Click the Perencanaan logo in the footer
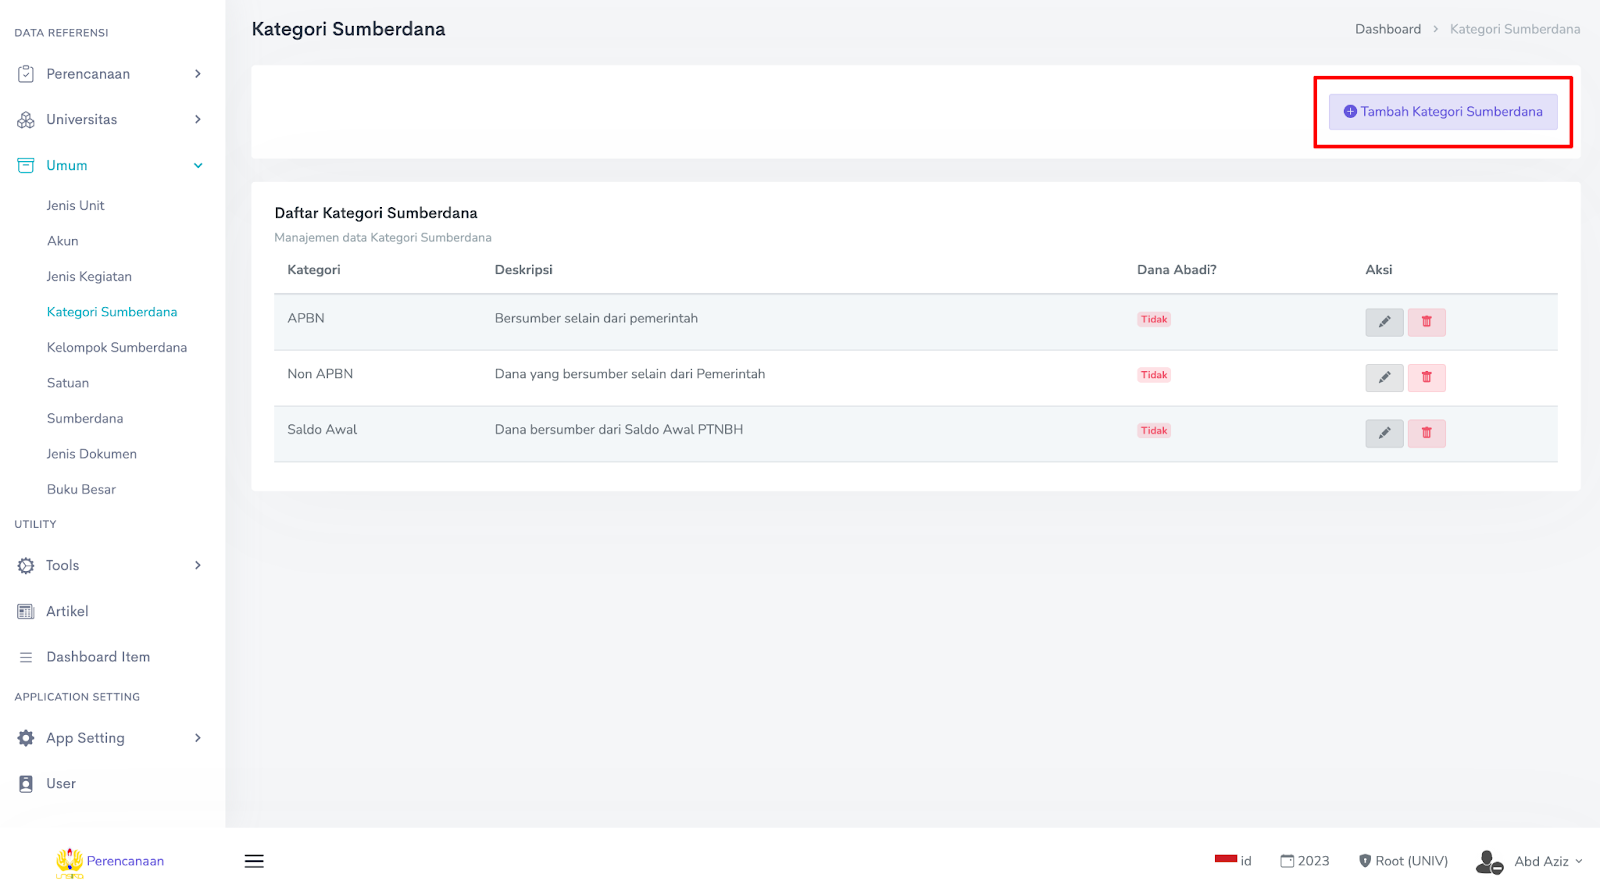Image resolution: width=1600 pixels, height=892 pixels. [110, 861]
